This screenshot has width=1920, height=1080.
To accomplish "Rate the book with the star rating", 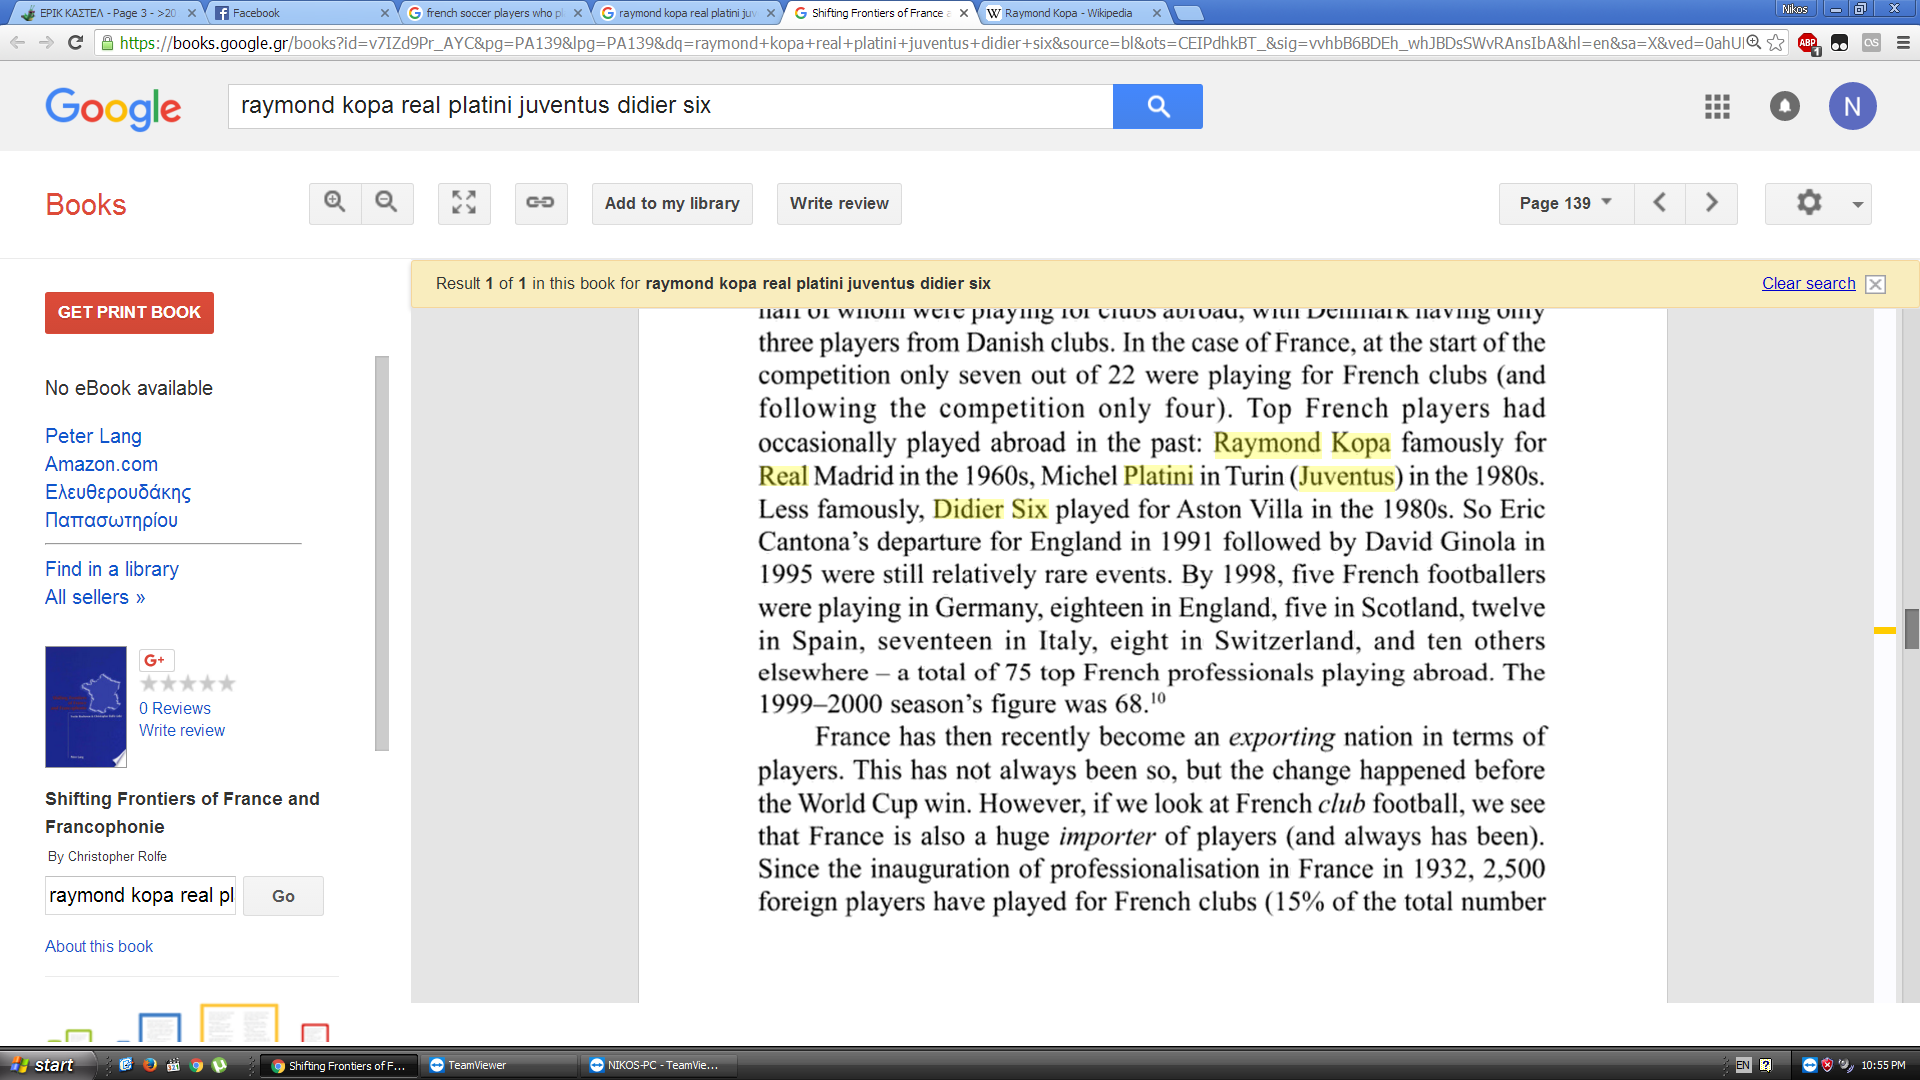I will pyautogui.click(x=188, y=684).
